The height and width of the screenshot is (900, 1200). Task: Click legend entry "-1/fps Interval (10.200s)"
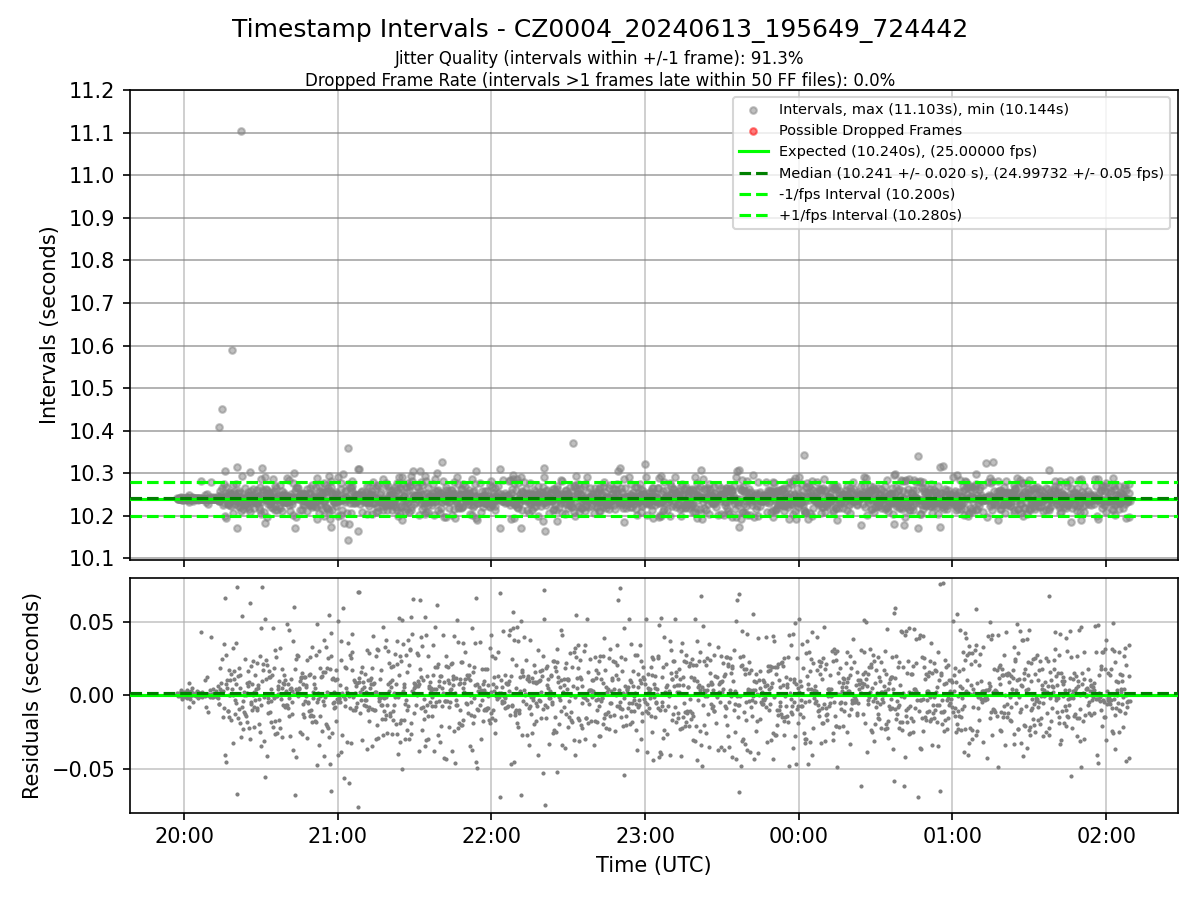click(867, 194)
